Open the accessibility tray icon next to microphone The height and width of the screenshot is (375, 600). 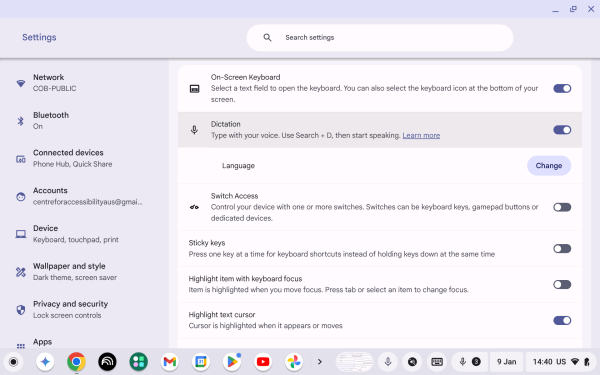pyautogui.click(x=412, y=362)
